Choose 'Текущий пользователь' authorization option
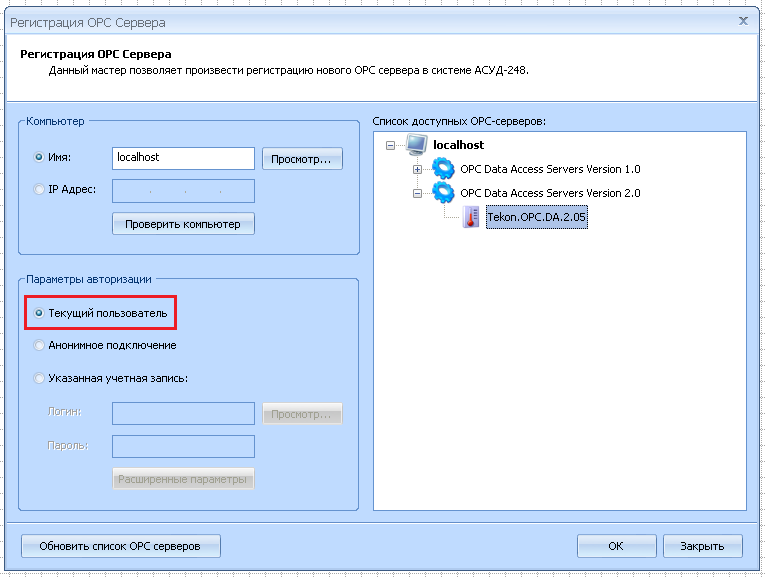 click(39, 313)
